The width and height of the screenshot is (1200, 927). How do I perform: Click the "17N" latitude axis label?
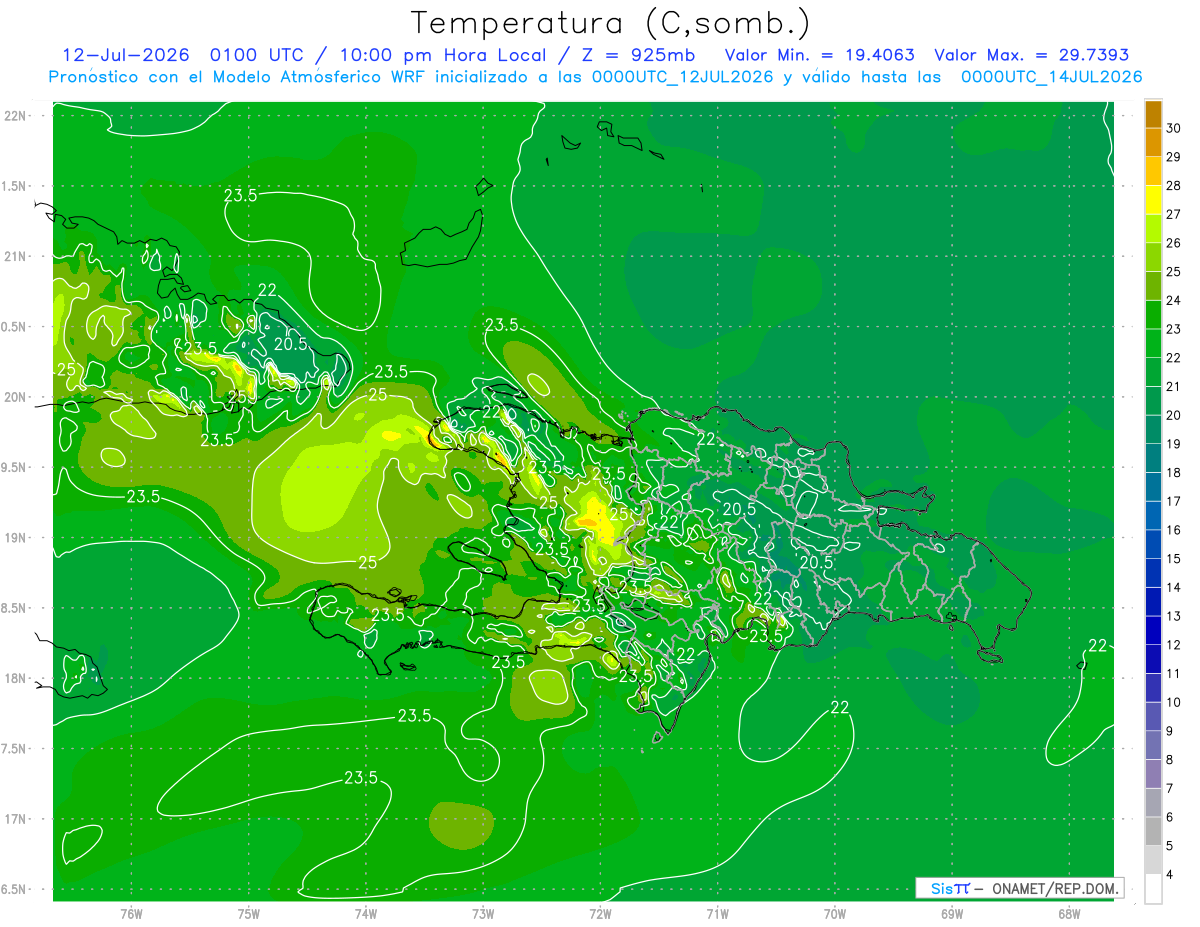[15, 819]
